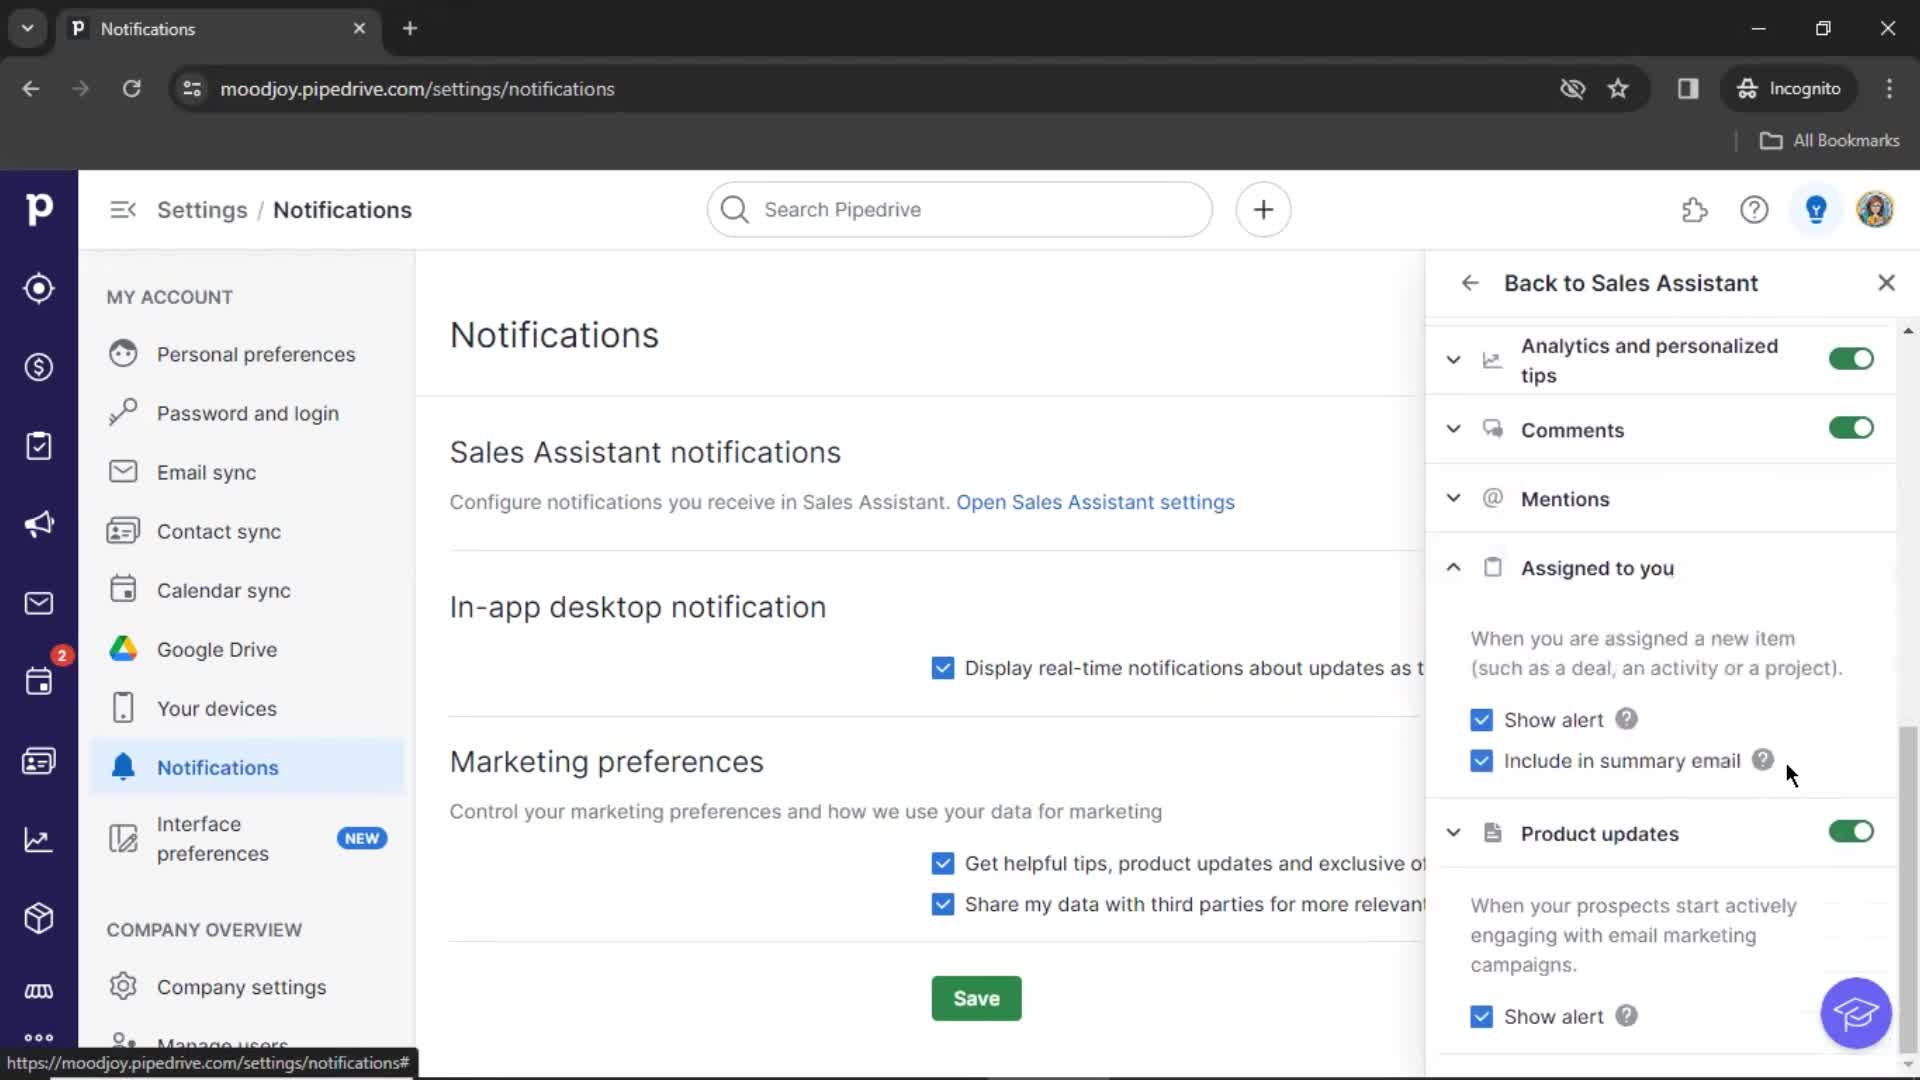Click the Leads inbox icon
Screen dimensions: 1920x1080
click(x=38, y=286)
